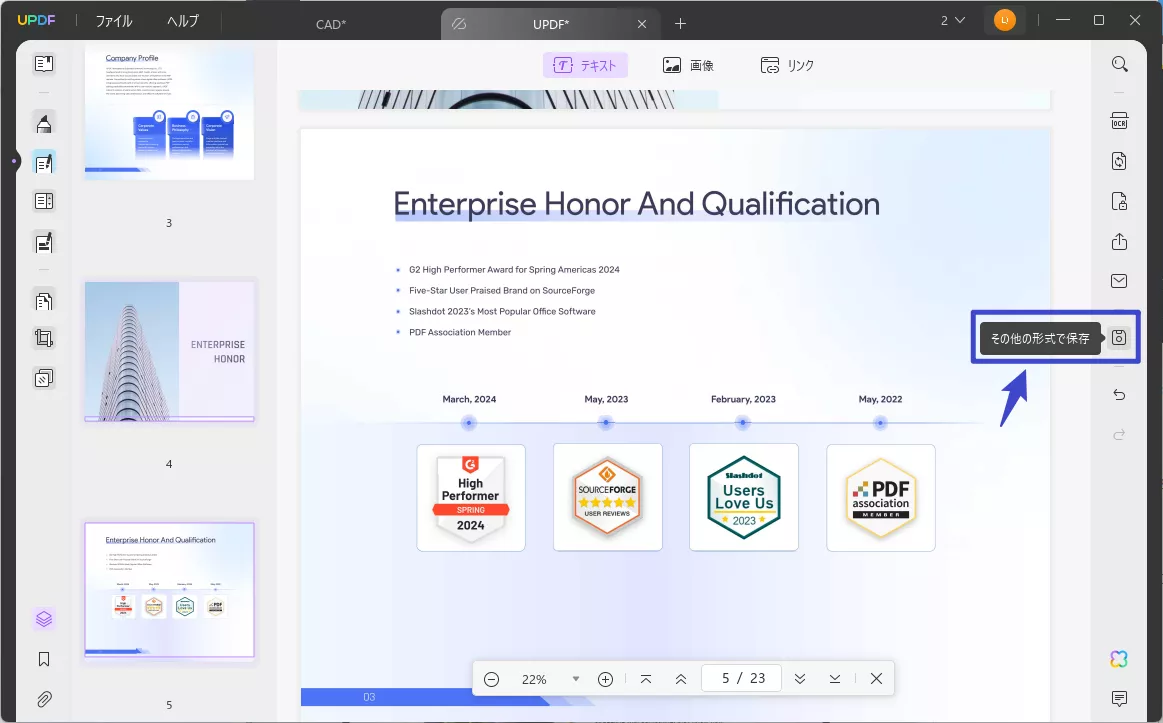The image size is (1163, 723).
Task: Click the PDF Association Member bullet text
Action: click(x=460, y=332)
